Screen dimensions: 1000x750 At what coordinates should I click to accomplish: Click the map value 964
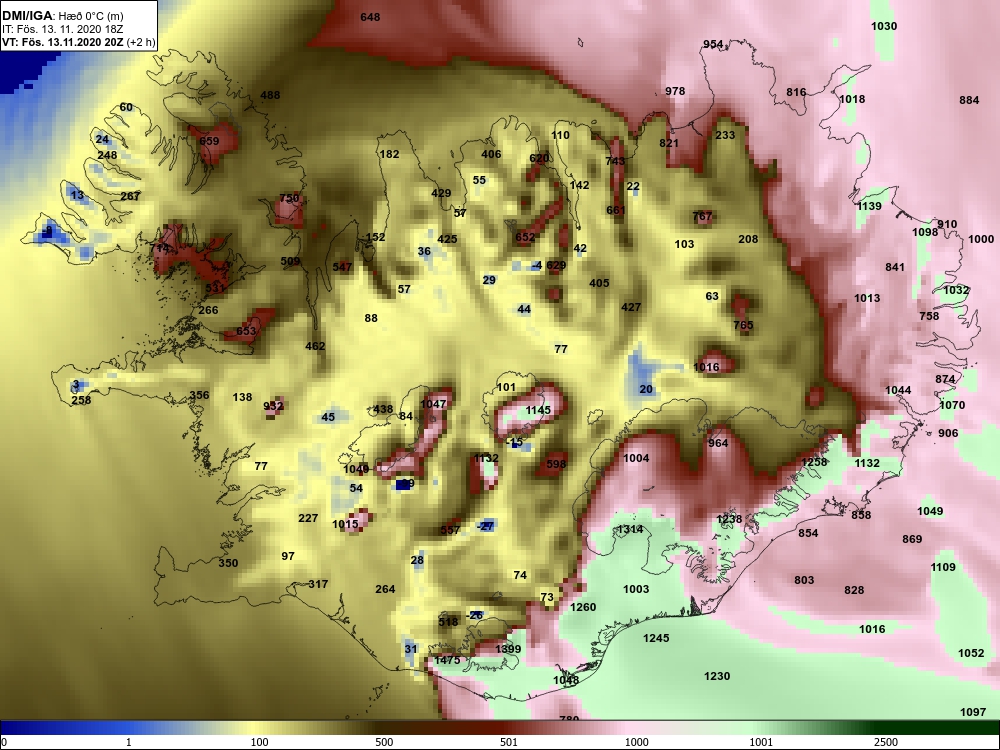coord(717,443)
